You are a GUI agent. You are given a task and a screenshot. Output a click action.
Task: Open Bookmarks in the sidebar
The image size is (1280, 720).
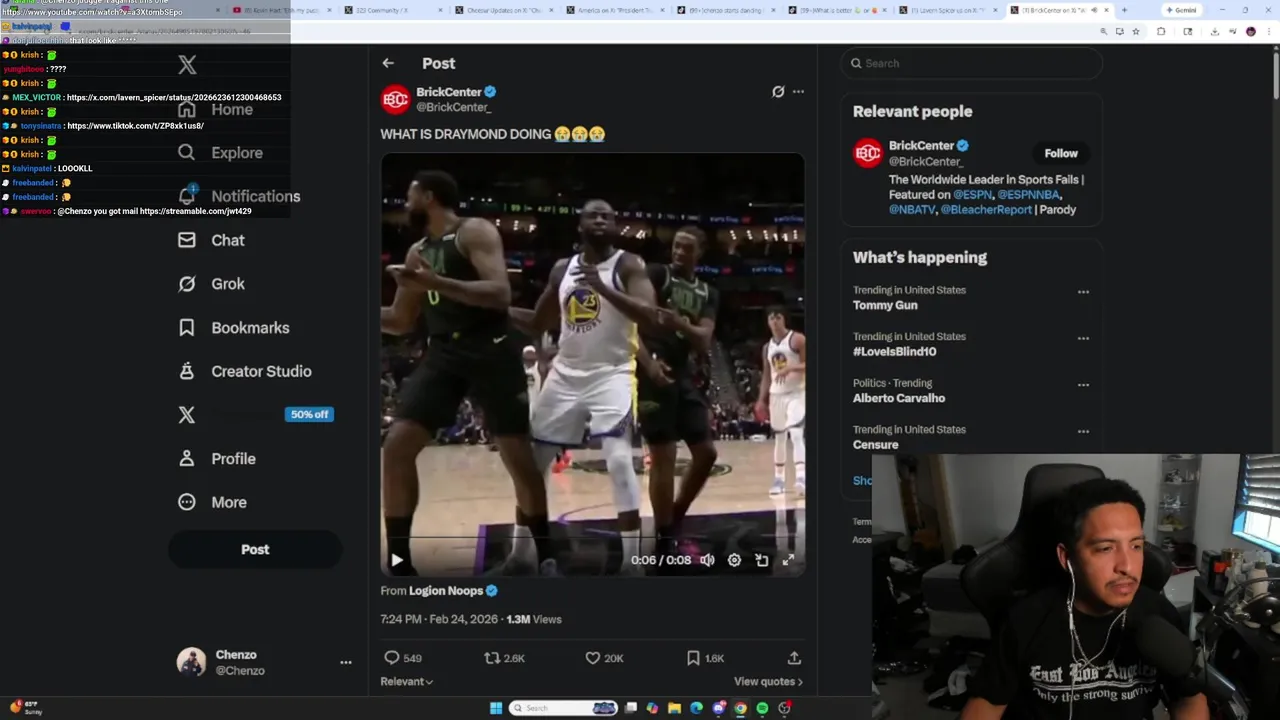pos(233,328)
